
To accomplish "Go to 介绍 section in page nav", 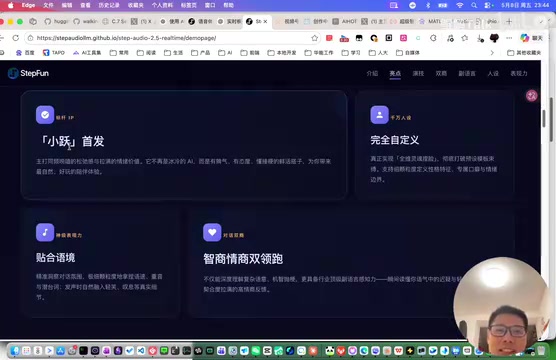I will click(x=372, y=73).
